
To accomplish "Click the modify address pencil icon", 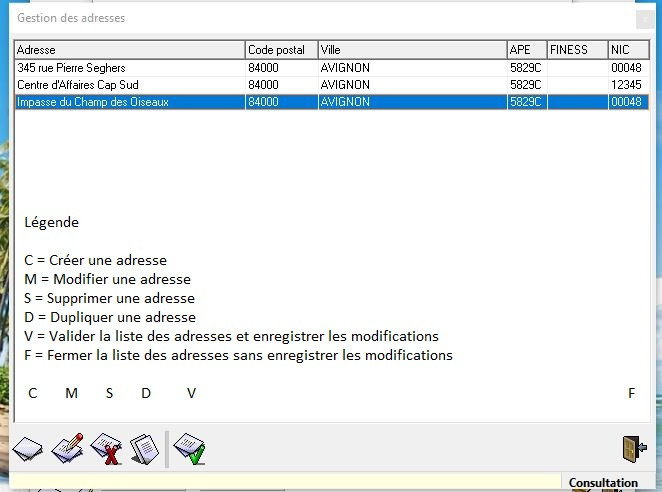I will pos(68,448).
